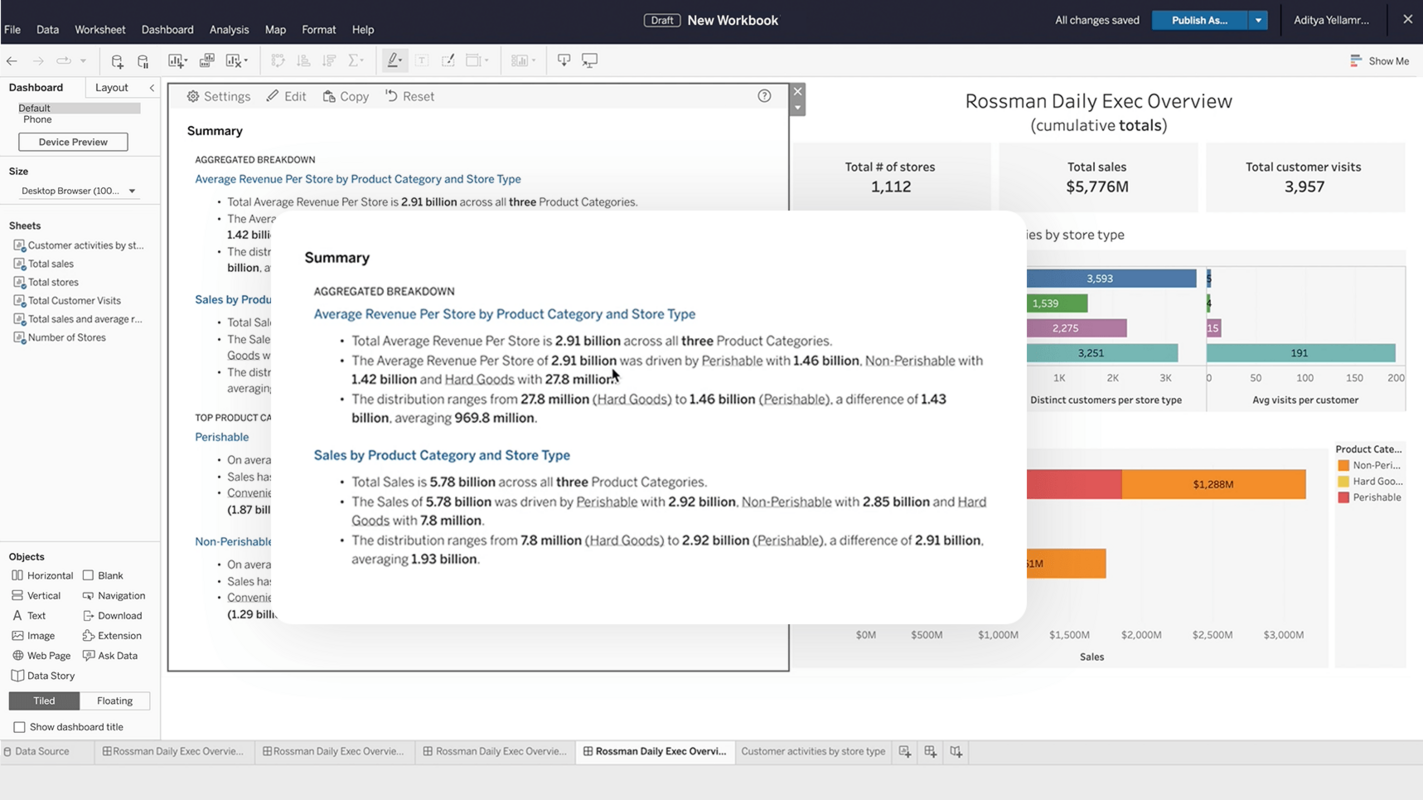Image resolution: width=1423 pixels, height=800 pixels.
Task: Click the Presentation Mode toolbar icon
Action: [x=589, y=60]
